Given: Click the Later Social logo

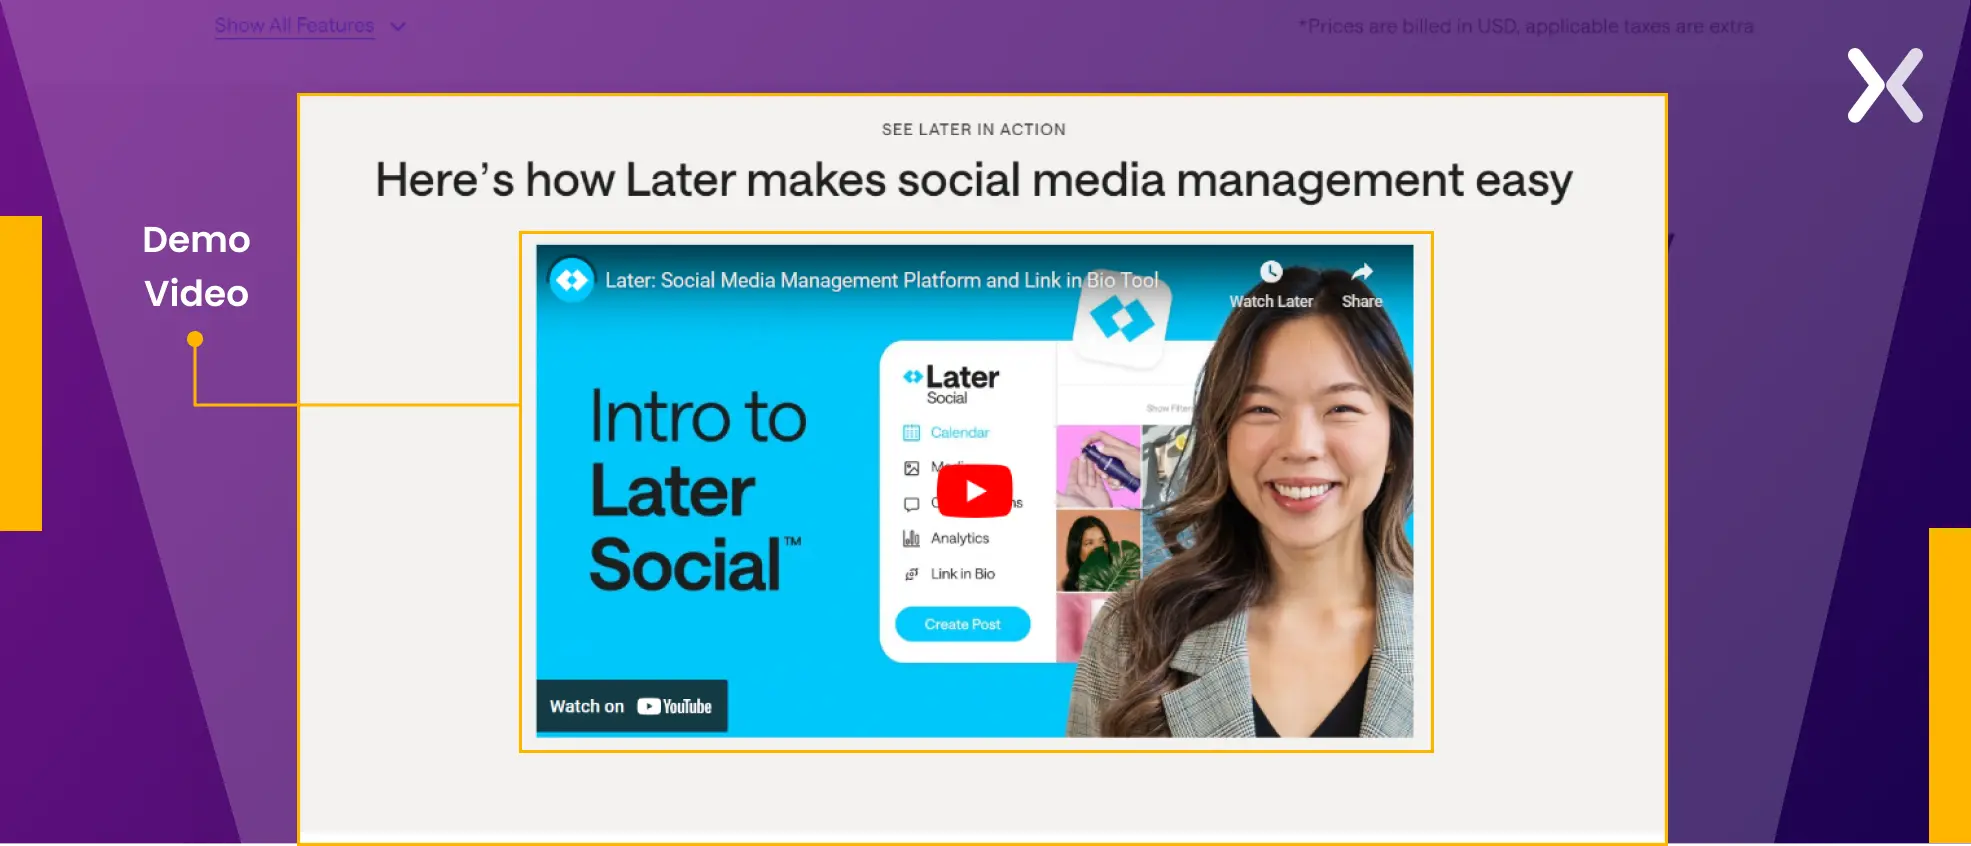Looking at the screenshot, I should click(x=951, y=385).
